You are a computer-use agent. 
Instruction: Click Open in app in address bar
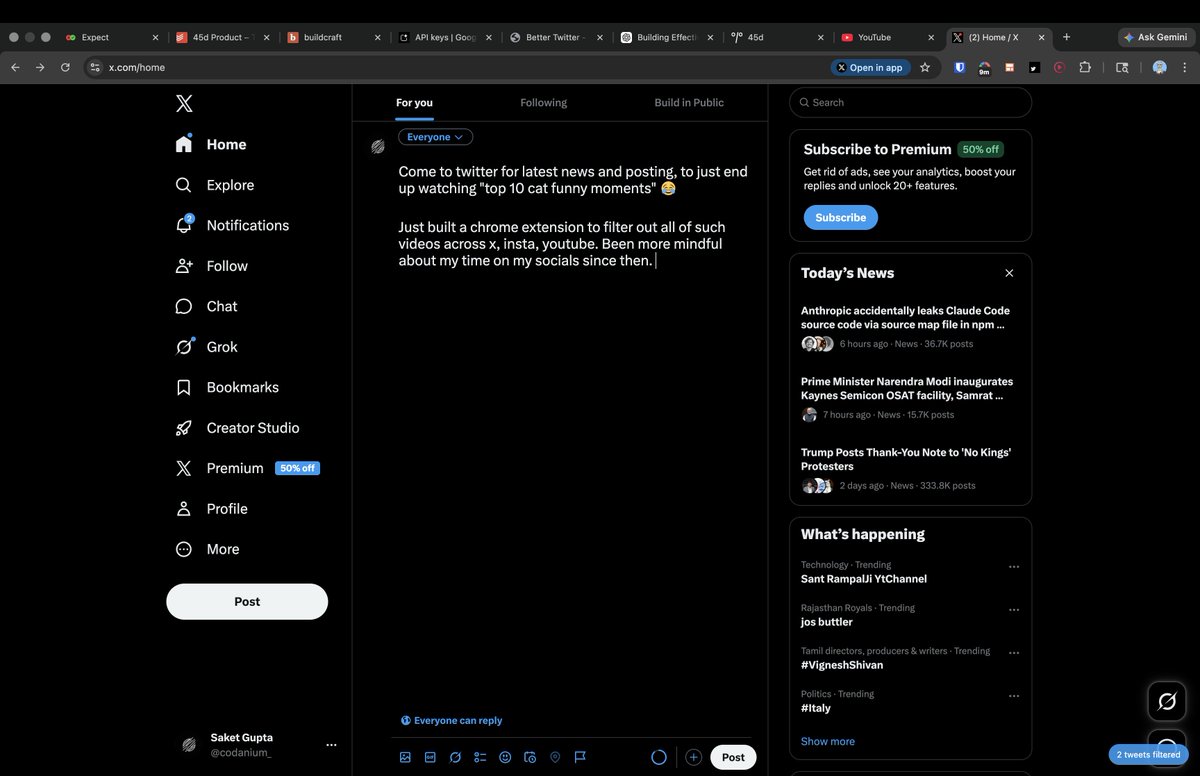point(870,67)
